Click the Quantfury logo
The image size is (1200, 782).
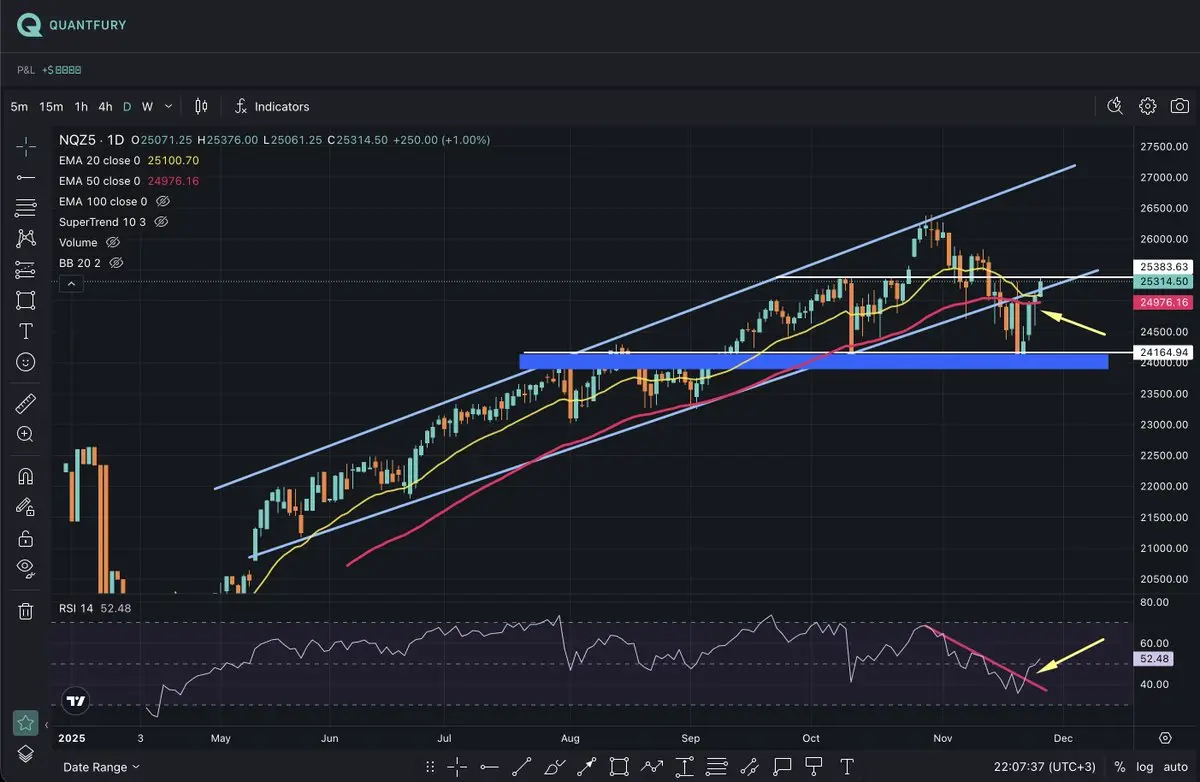click(x=73, y=24)
